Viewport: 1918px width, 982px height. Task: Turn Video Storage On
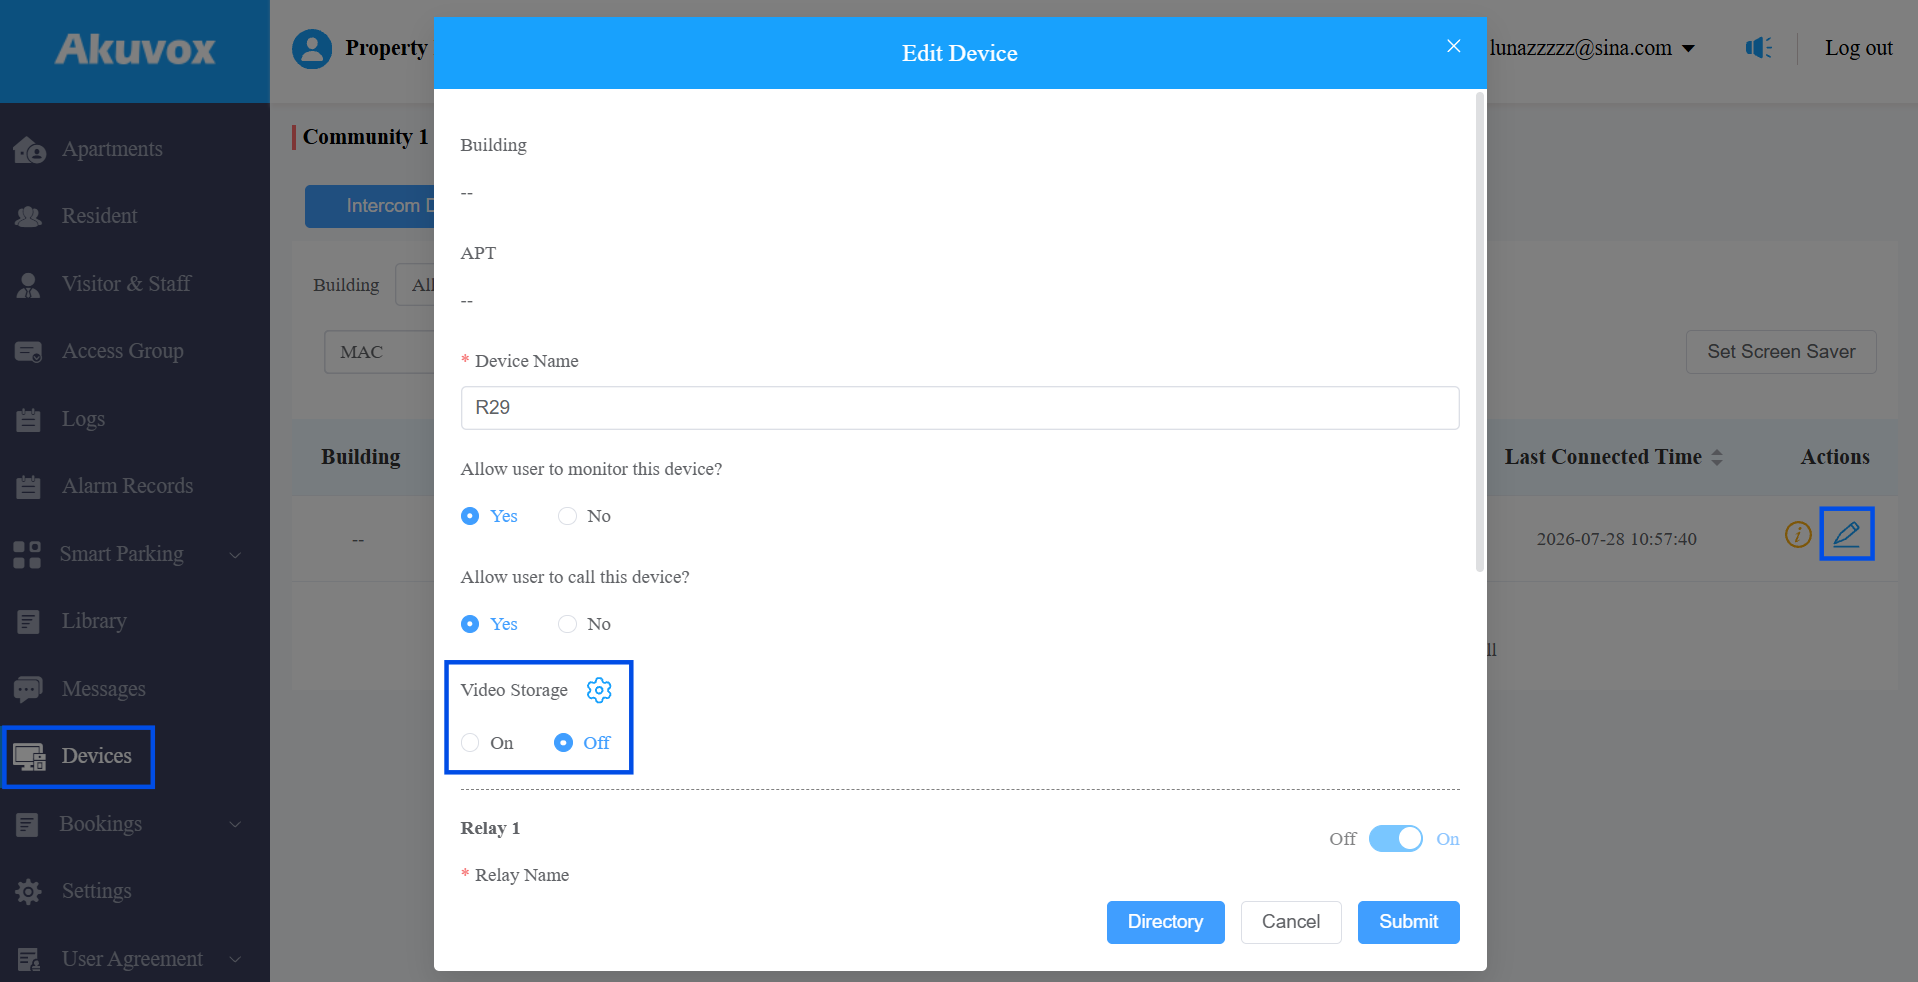pyautogui.click(x=487, y=743)
